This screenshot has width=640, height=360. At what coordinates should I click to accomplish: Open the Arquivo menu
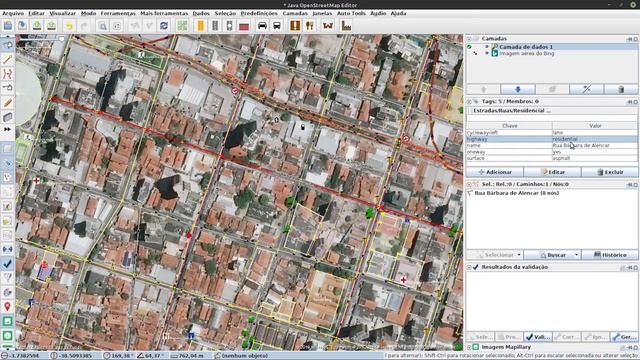coord(13,13)
